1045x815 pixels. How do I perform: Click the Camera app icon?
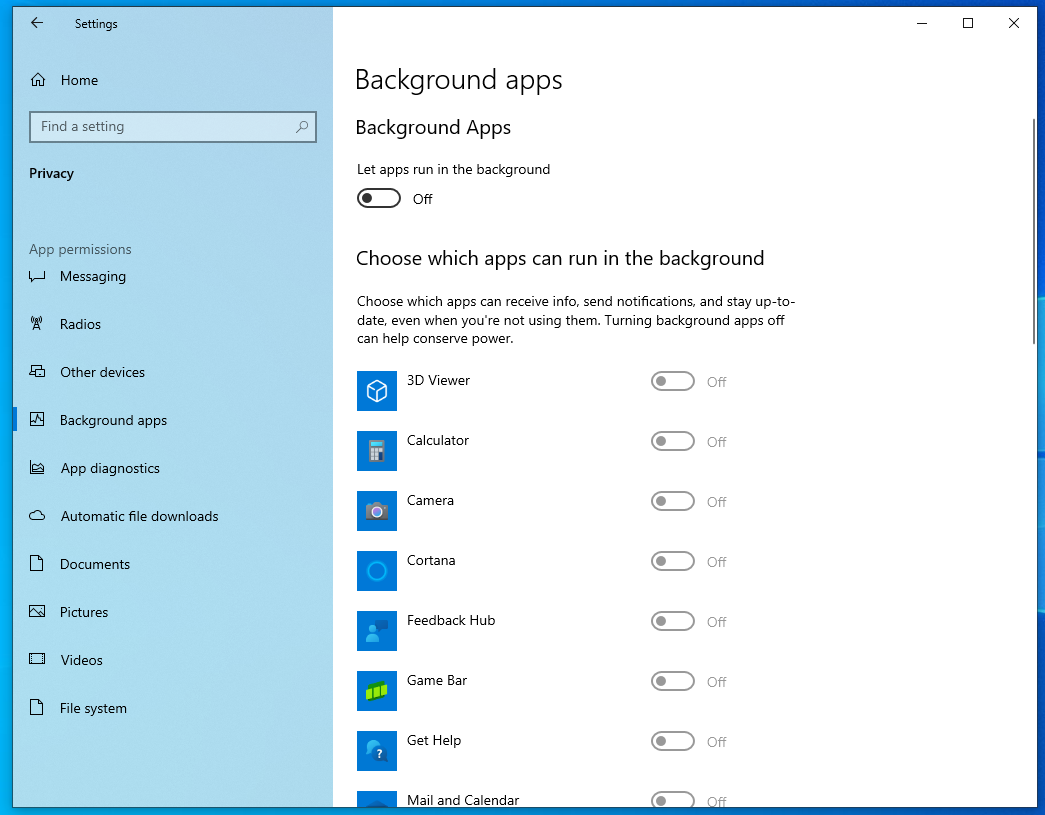(x=377, y=511)
